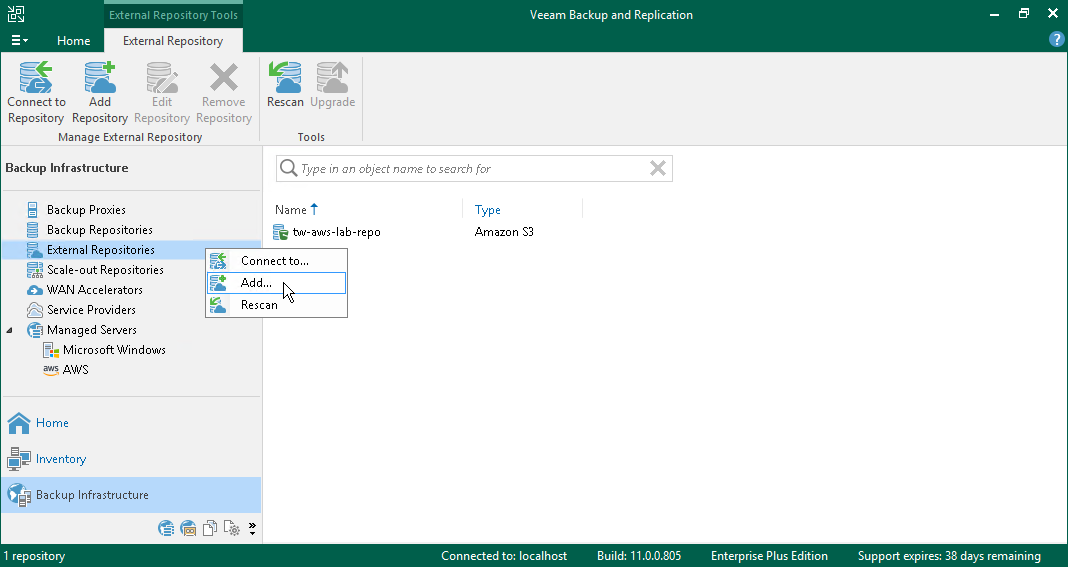Viewport: 1068px width, 567px height.
Task: Click the Connect to Repository ribbon icon
Action: tap(36, 78)
